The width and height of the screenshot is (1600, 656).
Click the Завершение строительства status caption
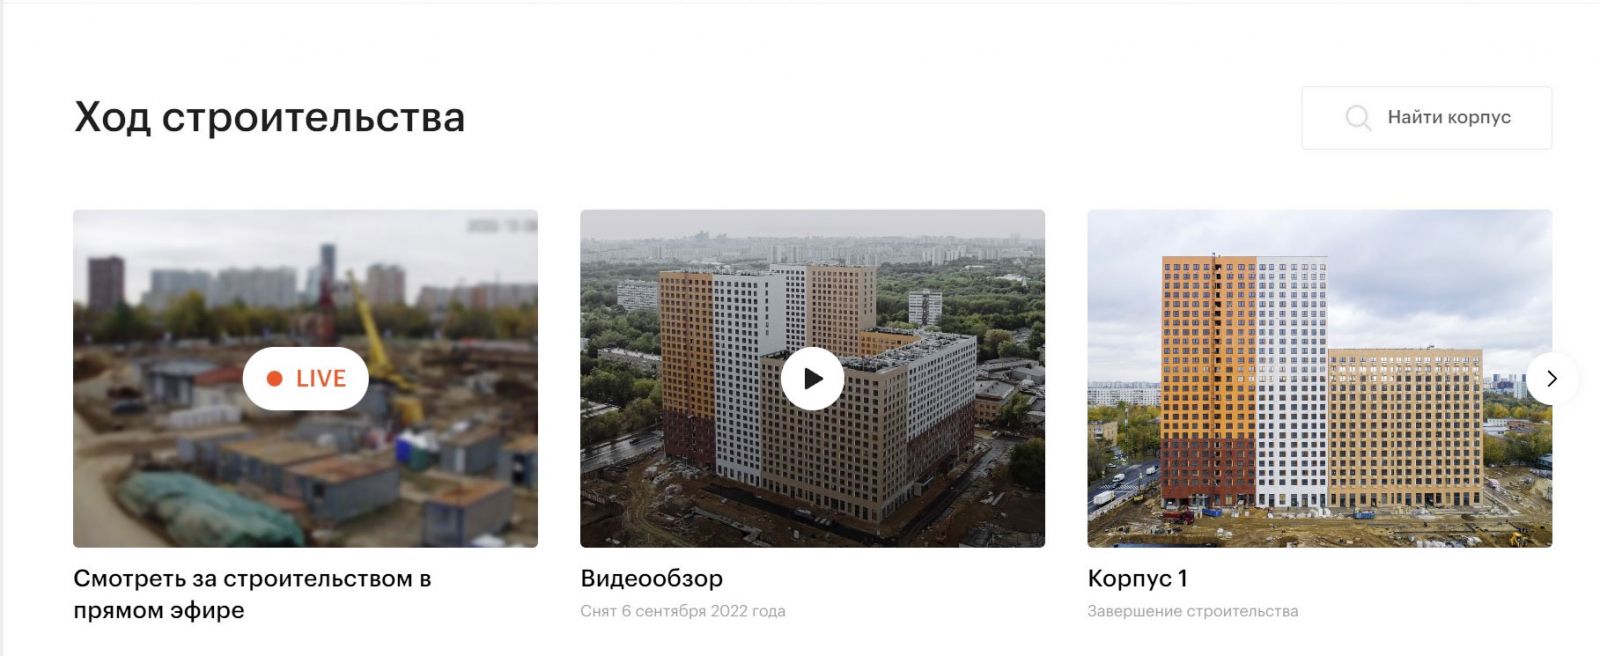pyautogui.click(x=1193, y=611)
